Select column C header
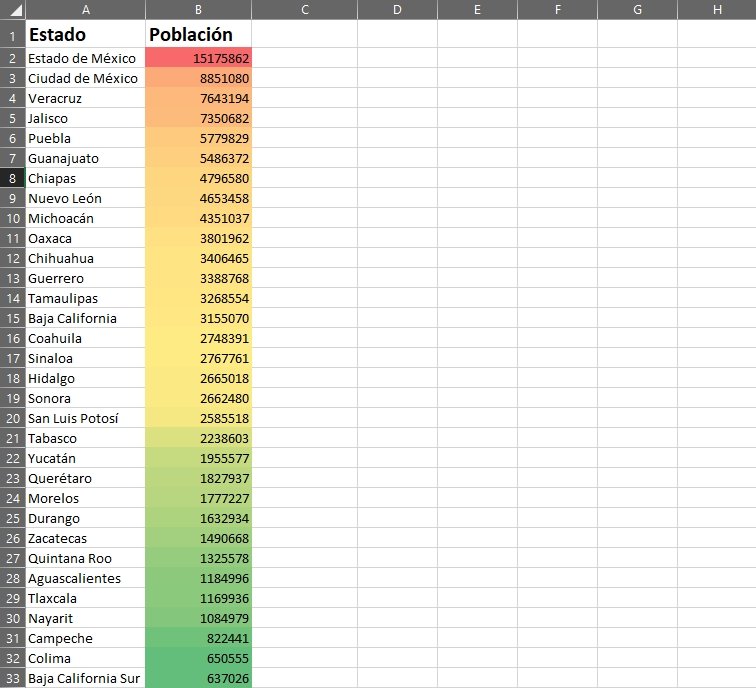 (x=304, y=10)
